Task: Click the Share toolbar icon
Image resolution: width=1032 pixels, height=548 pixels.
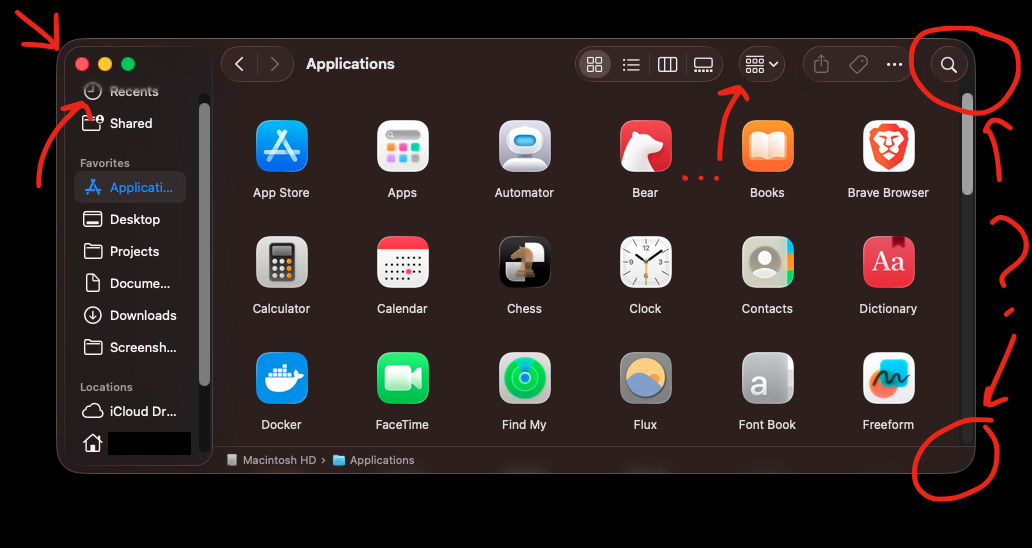Action: [821, 64]
